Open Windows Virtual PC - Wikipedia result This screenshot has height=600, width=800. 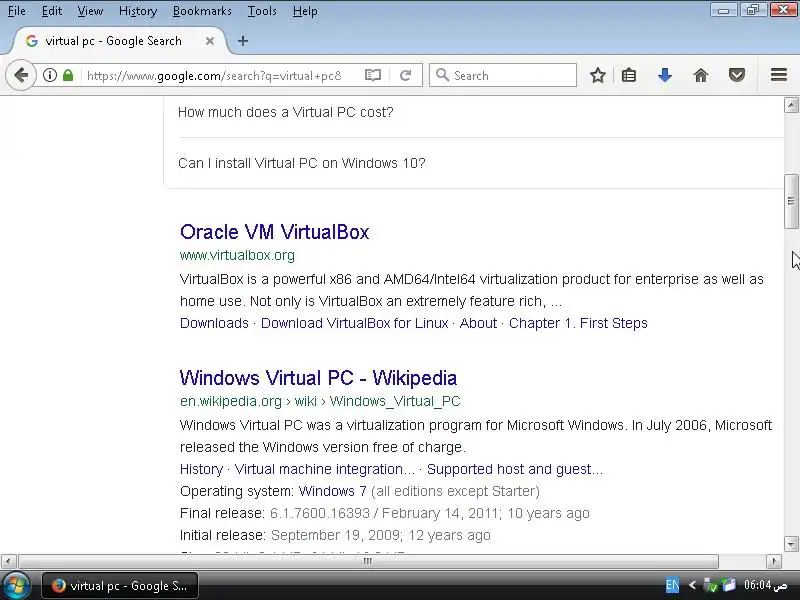[x=318, y=378]
